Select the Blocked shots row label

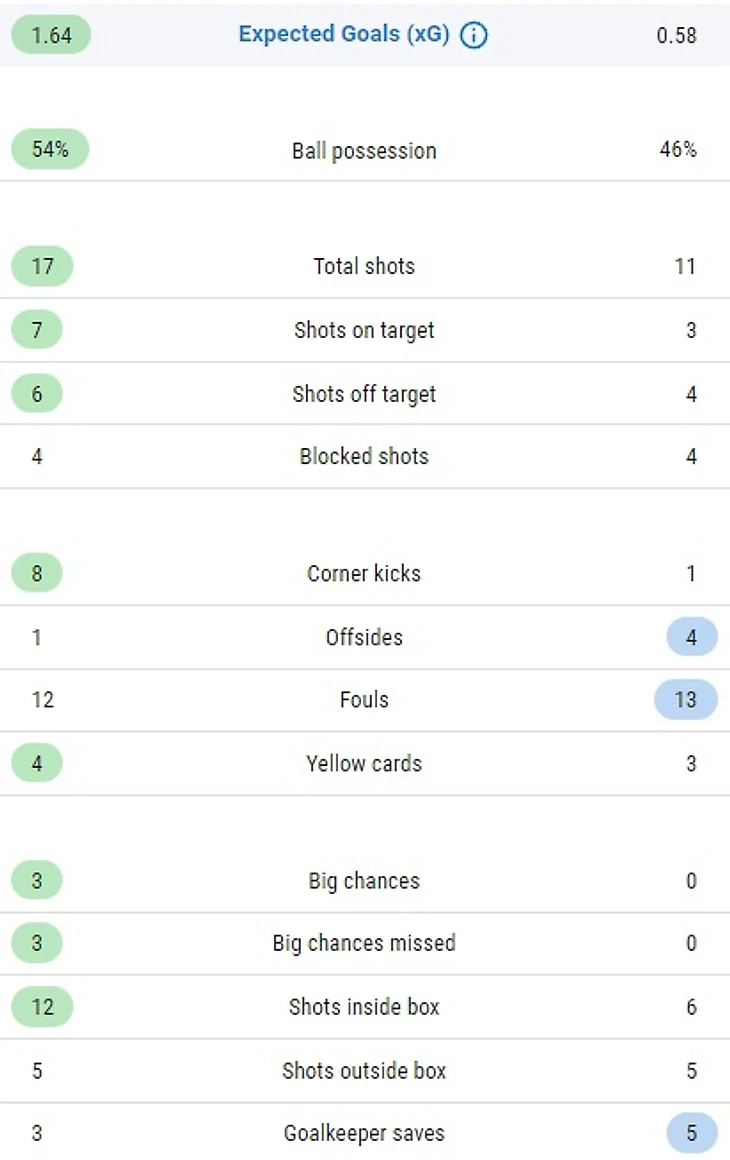coord(364,456)
